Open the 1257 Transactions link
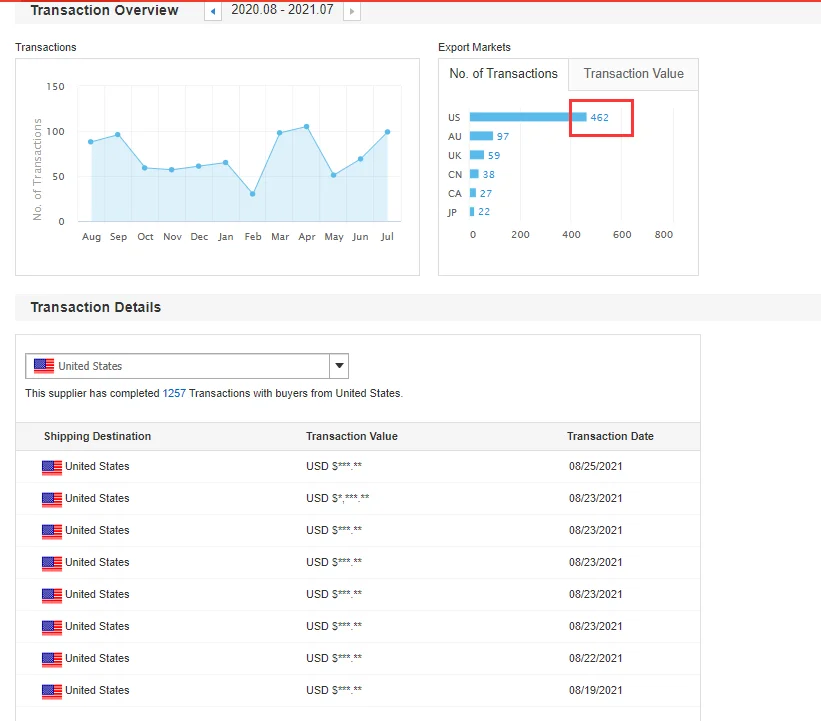This screenshot has width=821, height=721. point(174,394)
